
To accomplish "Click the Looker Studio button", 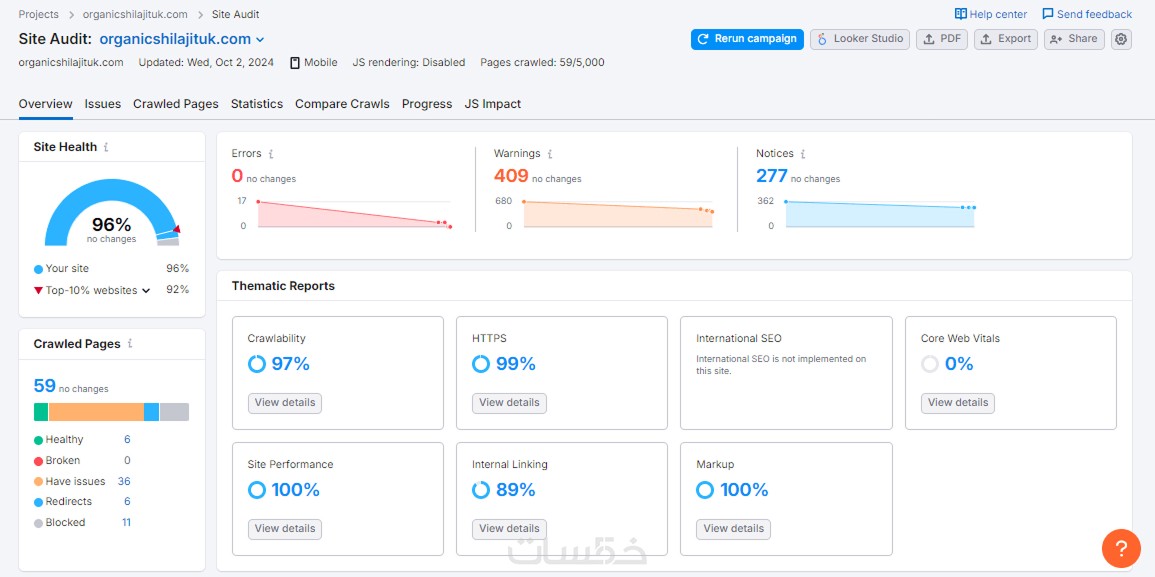I will pos(860,39).
